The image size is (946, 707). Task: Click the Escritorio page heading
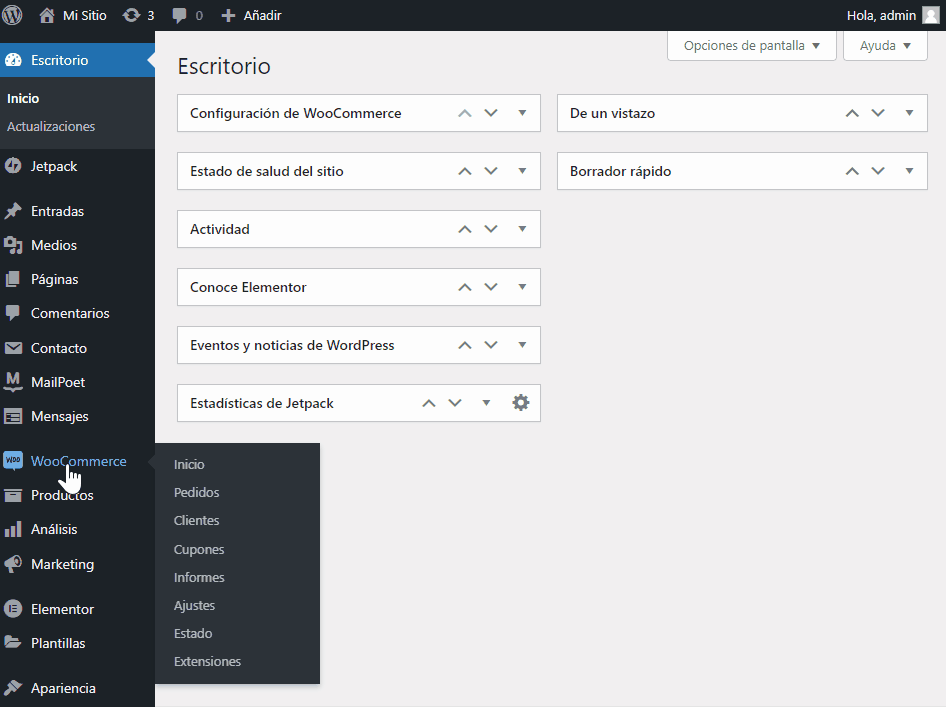click(x=224, y=66)
